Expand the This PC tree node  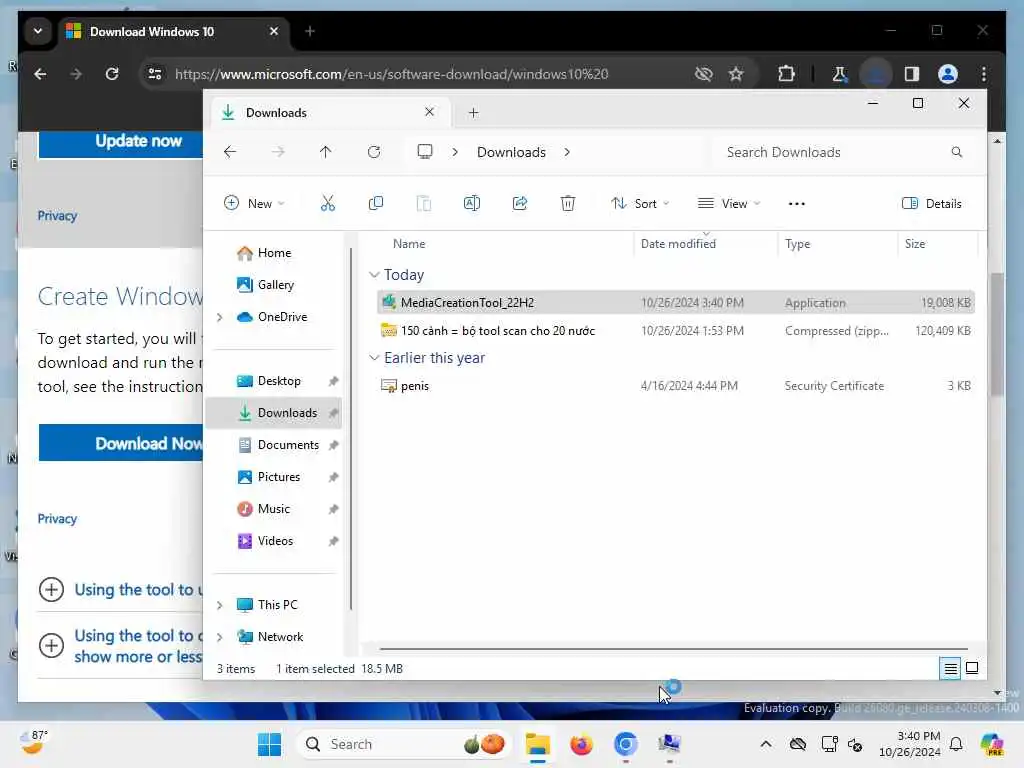click(x=219, y=605)
